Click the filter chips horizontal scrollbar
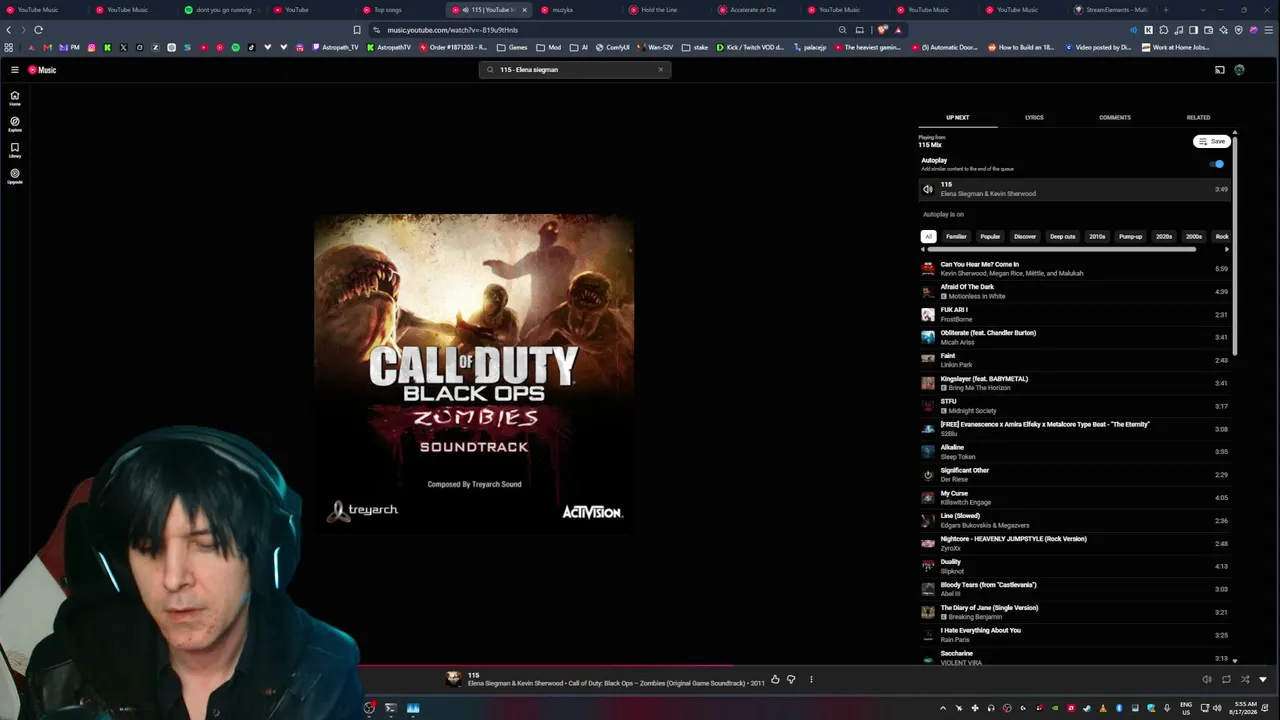The width and height of the screenshot is (1280, 720). pyautogui.click(x=1062, y=249)
